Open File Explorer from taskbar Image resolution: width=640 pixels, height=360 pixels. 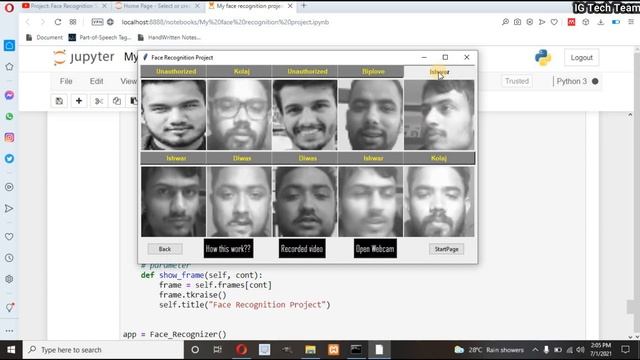[310, 350]
